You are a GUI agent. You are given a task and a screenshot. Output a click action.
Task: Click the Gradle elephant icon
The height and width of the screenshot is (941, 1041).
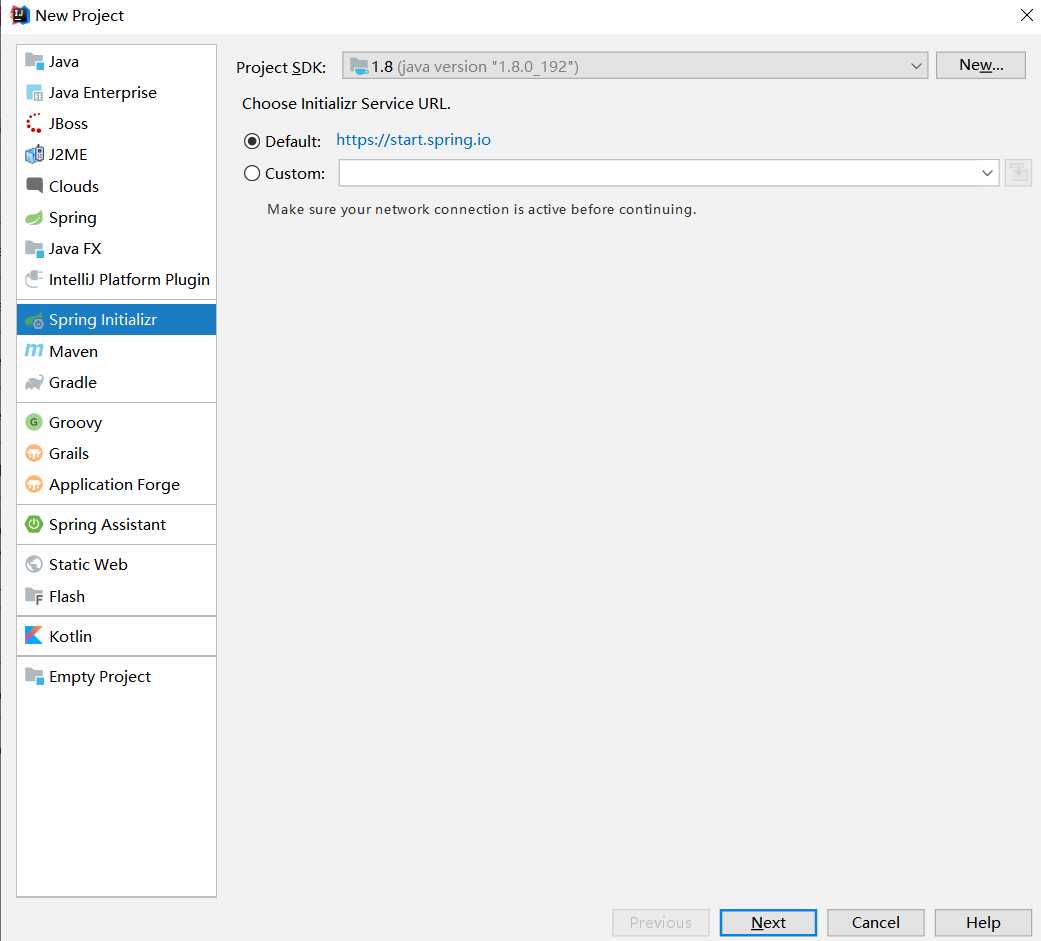34,383
